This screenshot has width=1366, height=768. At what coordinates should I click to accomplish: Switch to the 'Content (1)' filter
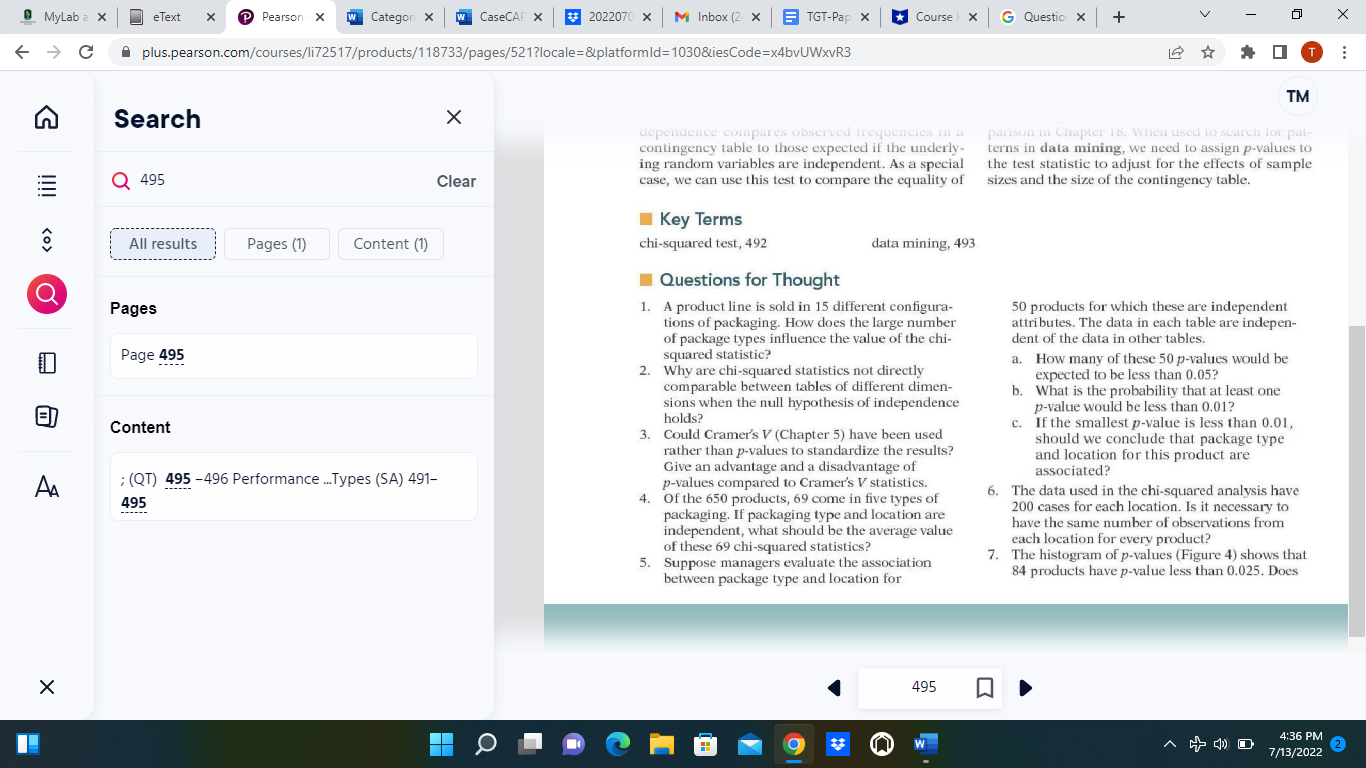390,243
